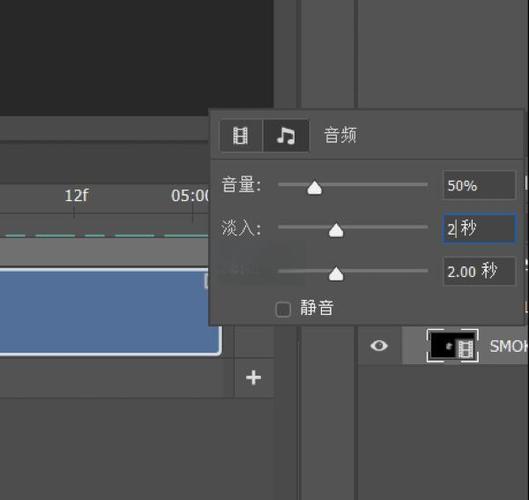Screen dimensions: 529x500
Task: Enable the 静音 mute checkbox
Action: (283, 309)
